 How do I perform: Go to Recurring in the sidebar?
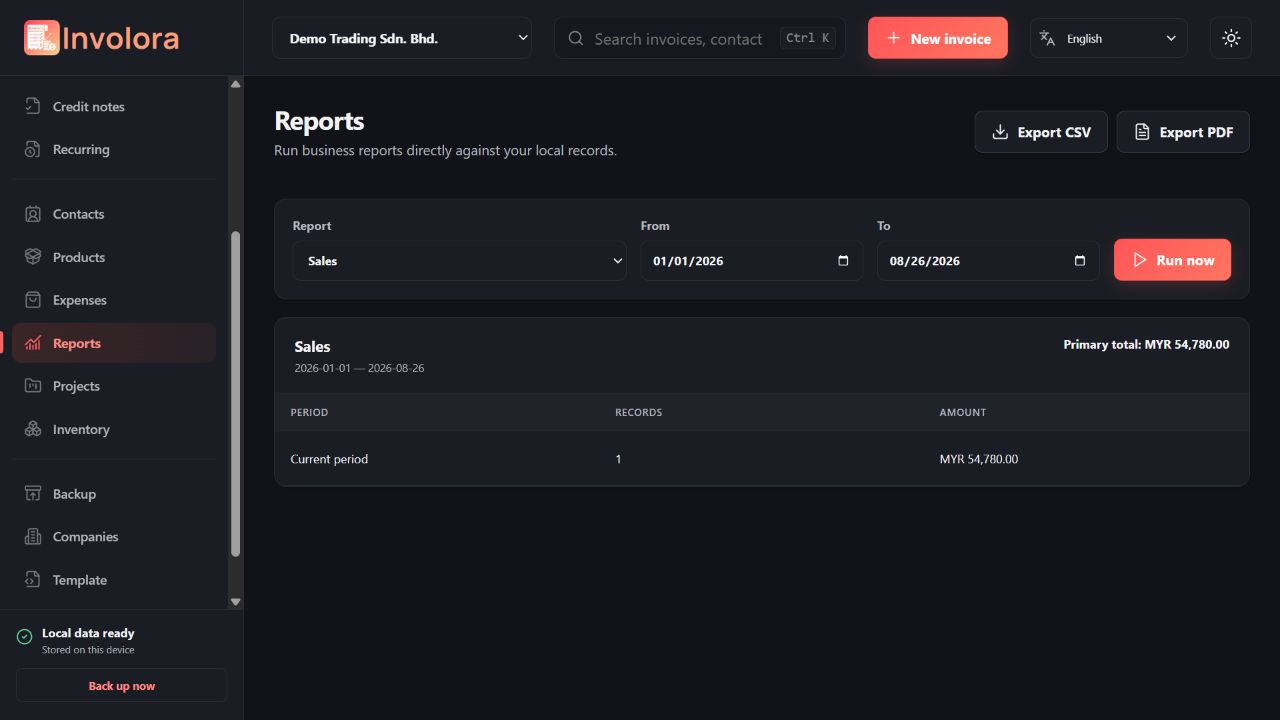114,149
